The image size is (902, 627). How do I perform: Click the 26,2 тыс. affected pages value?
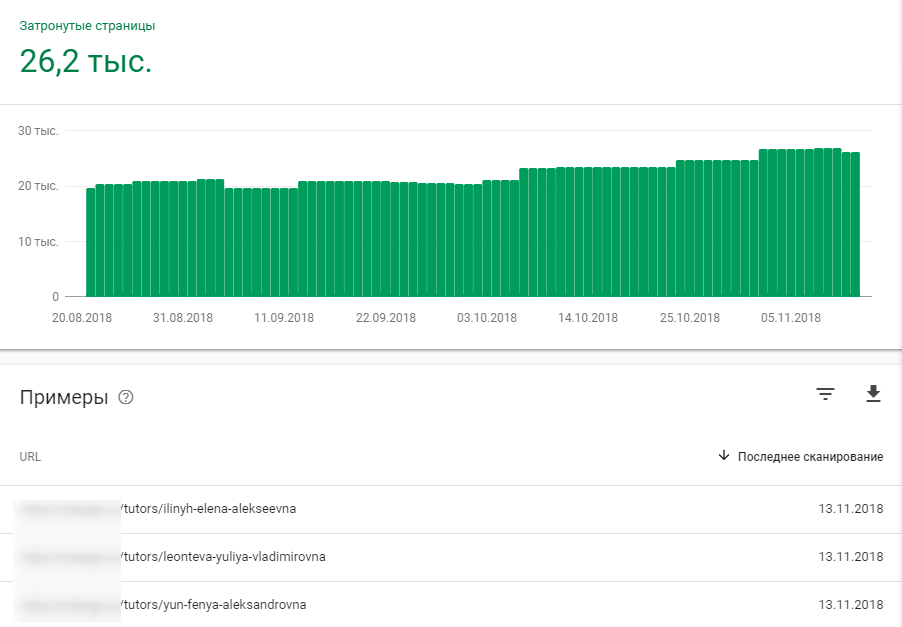[86, 61]
